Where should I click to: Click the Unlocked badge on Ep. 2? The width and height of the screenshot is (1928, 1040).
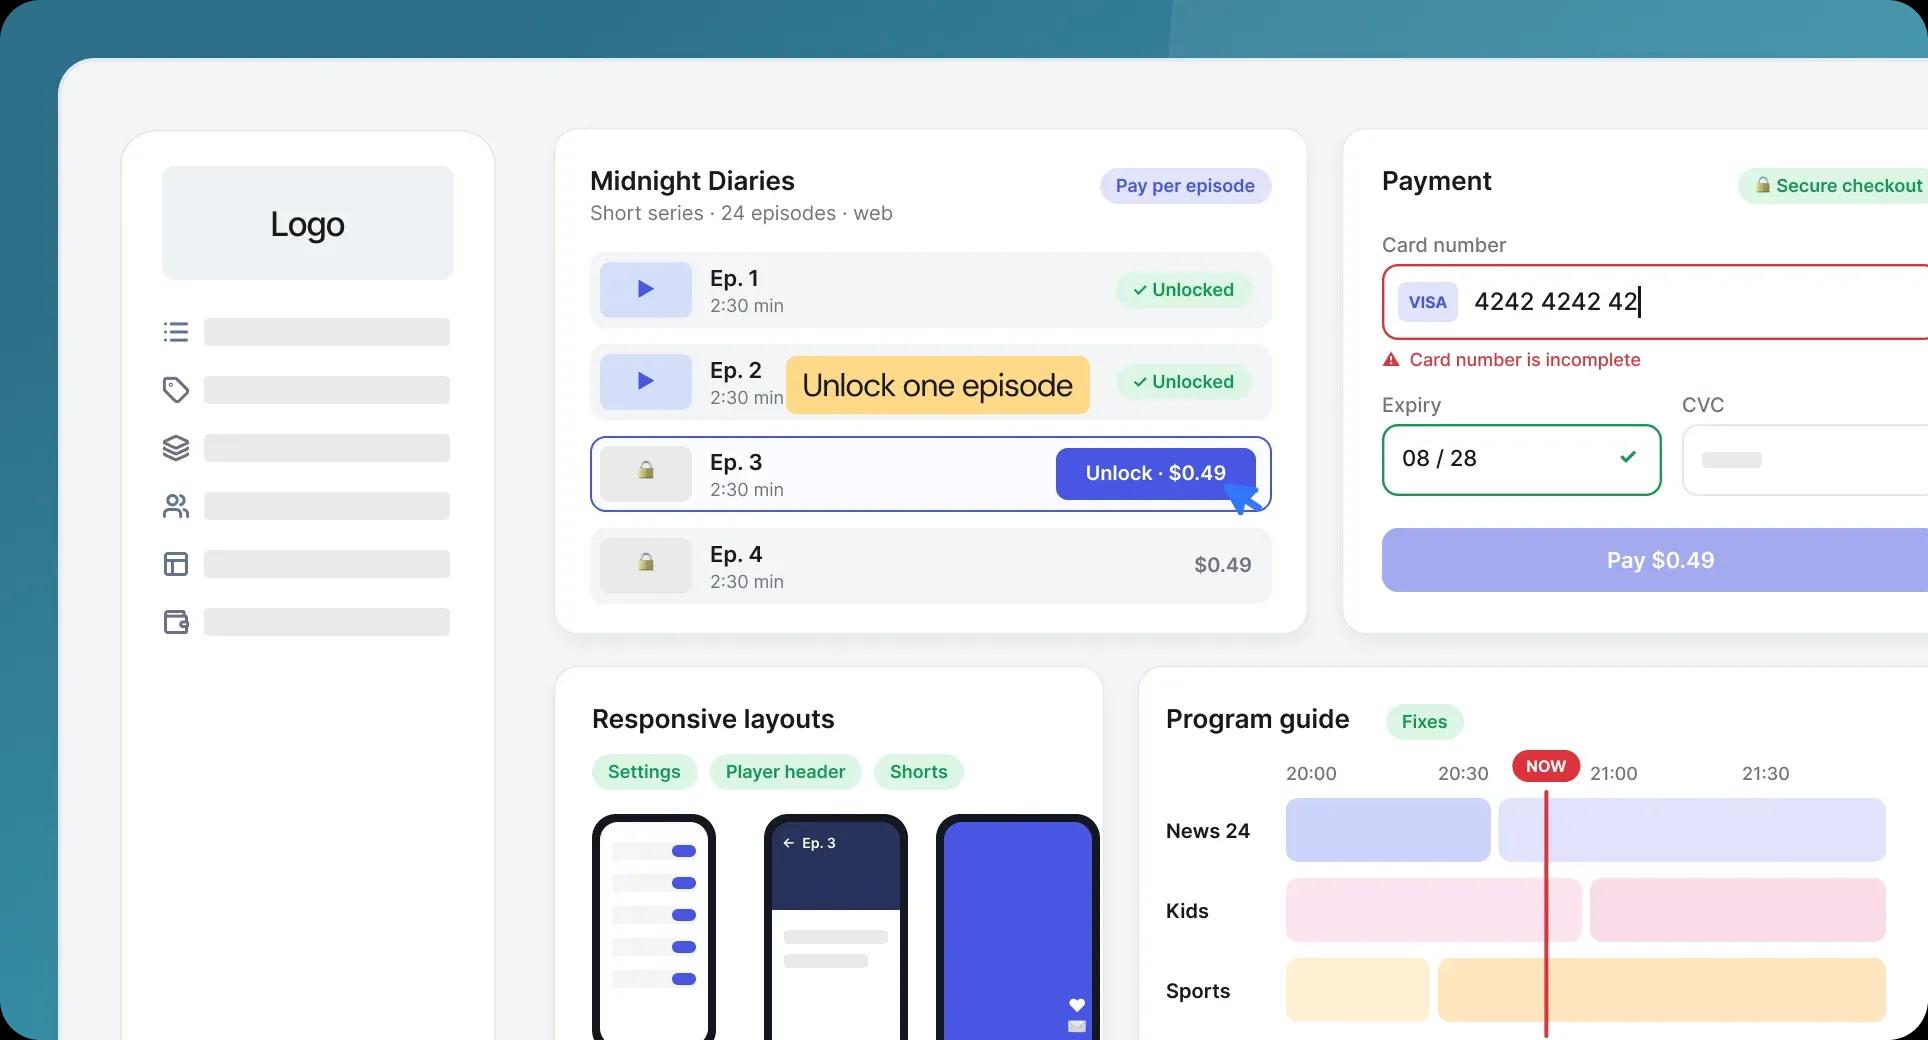click(x=1183, y=382)
